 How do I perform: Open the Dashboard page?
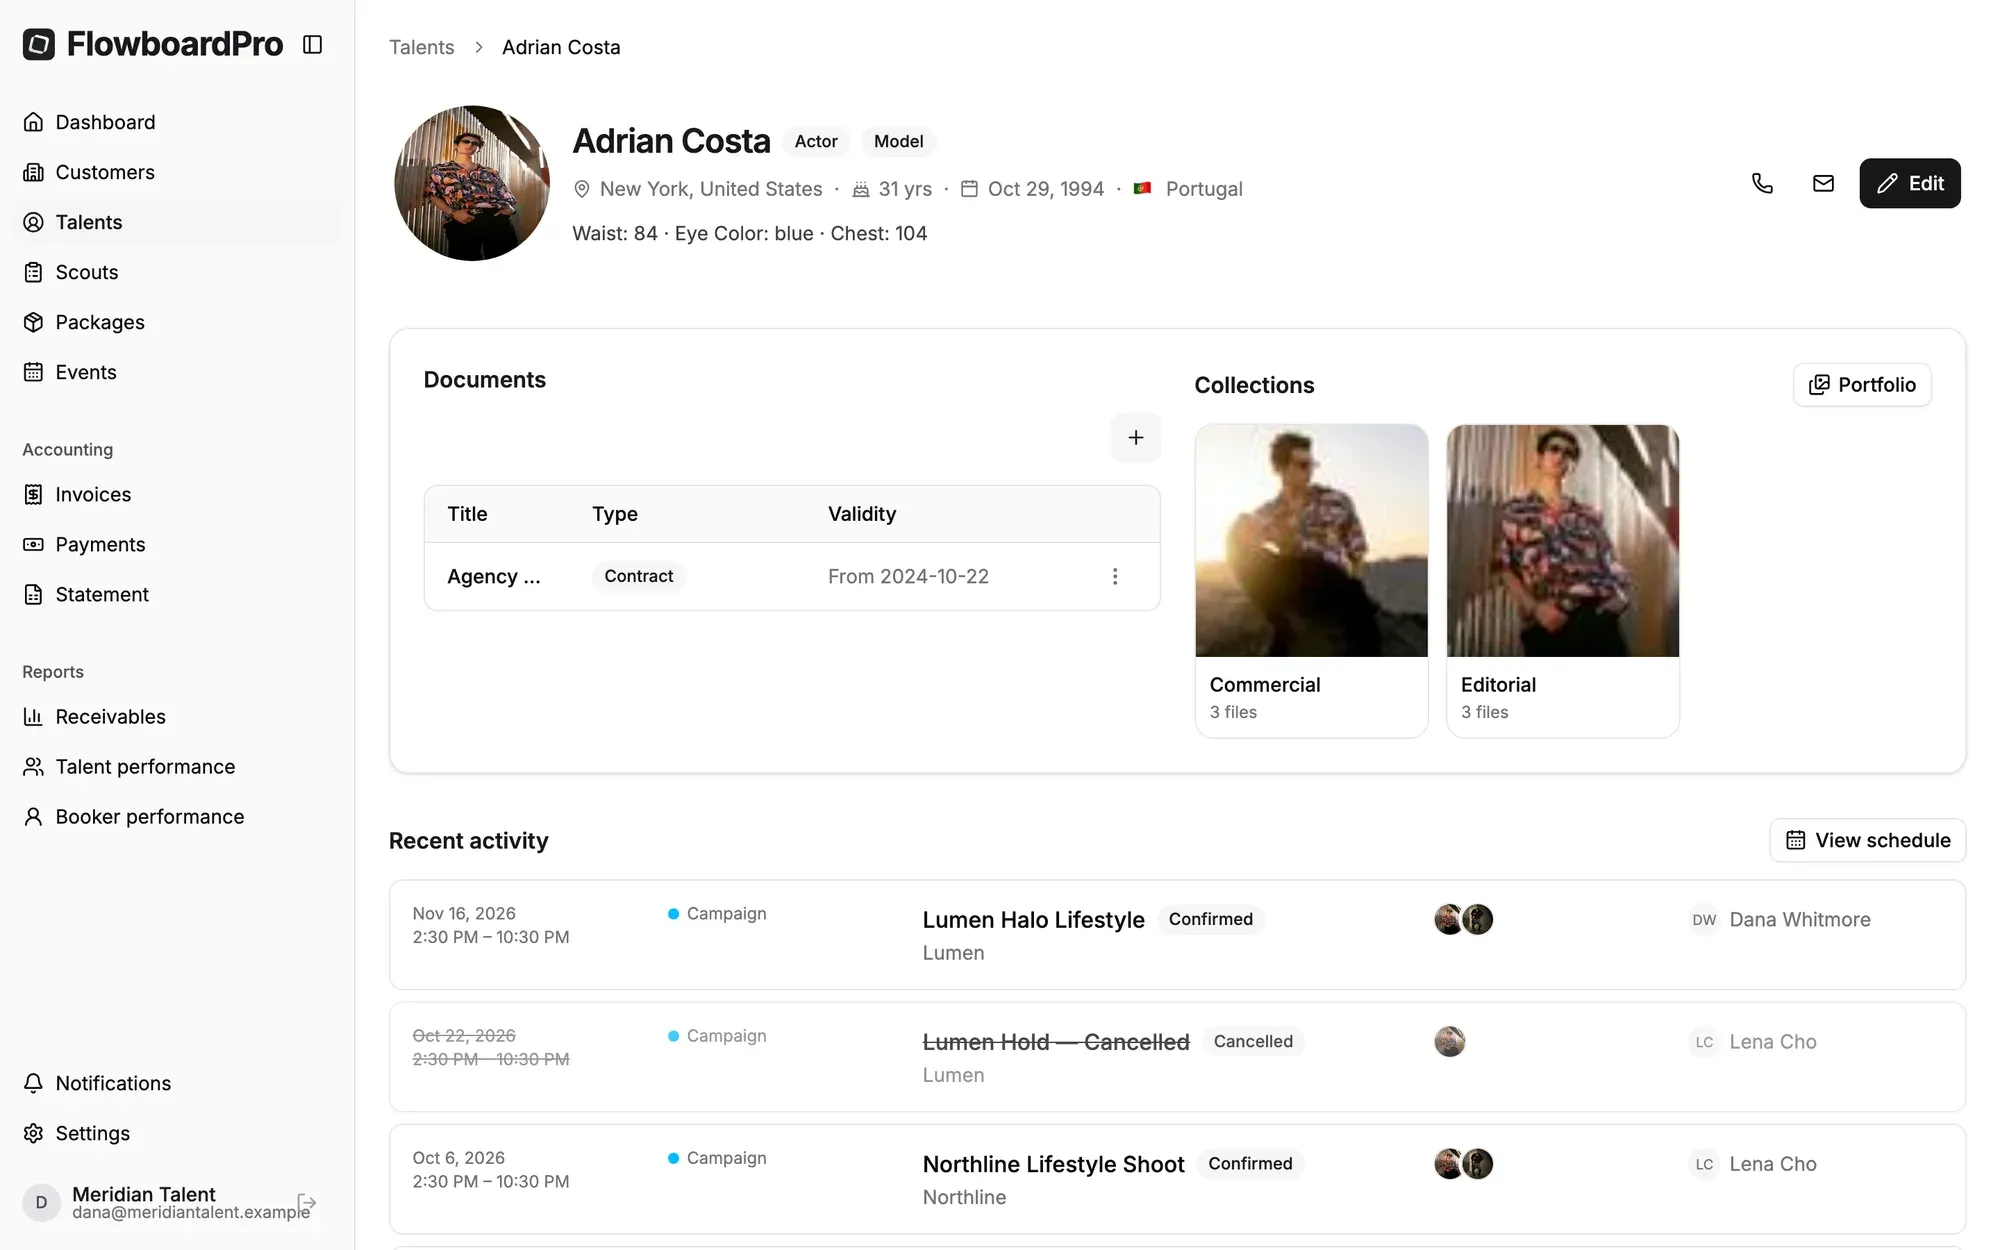pos(178,122)
